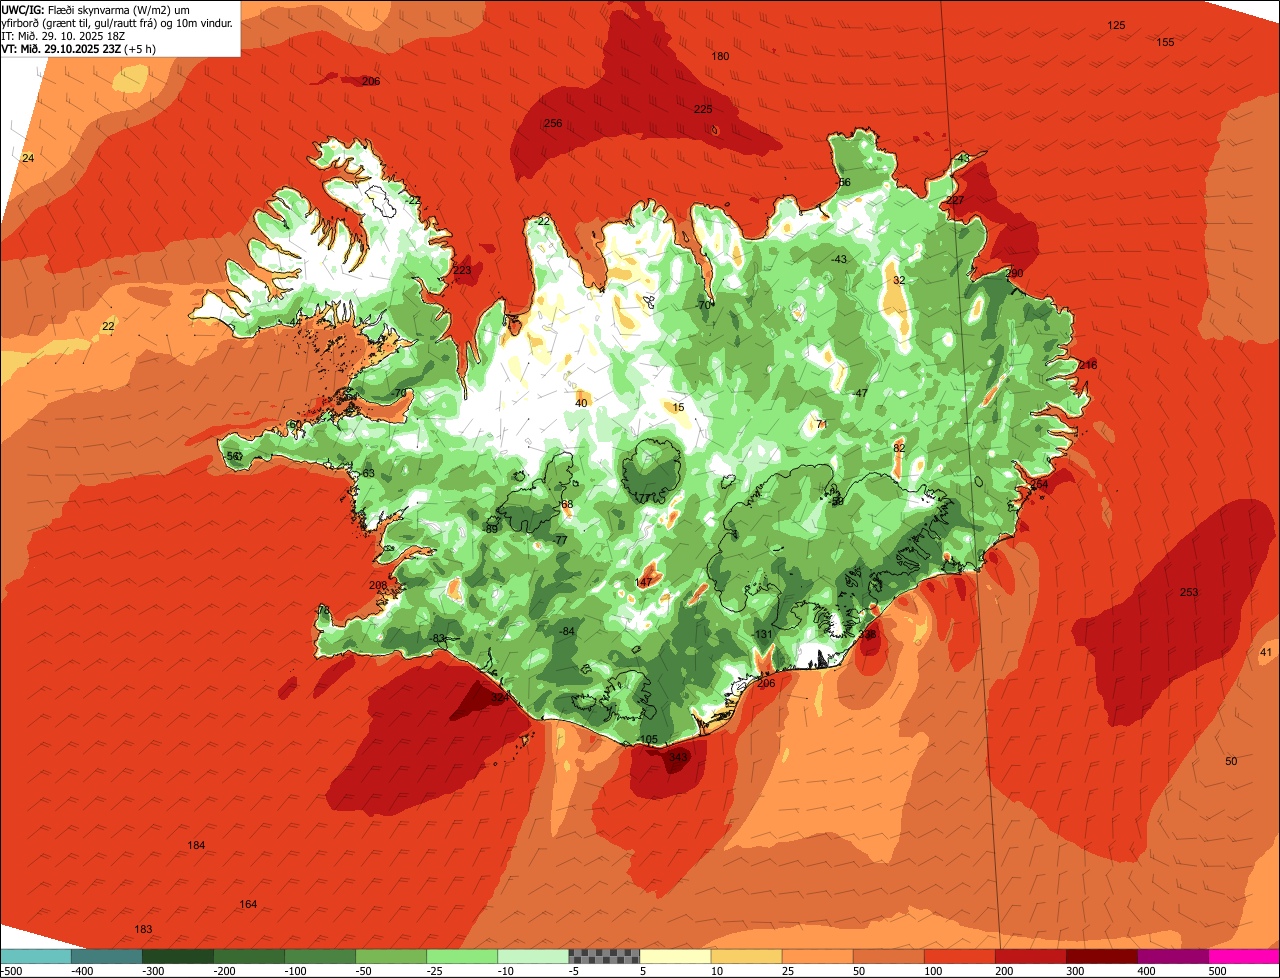Click the red-orange swatch between 100 and 200
Image resolution: width=1280 pixels, height=978 pixels.
pyautogui.click(x=959, y=956)
